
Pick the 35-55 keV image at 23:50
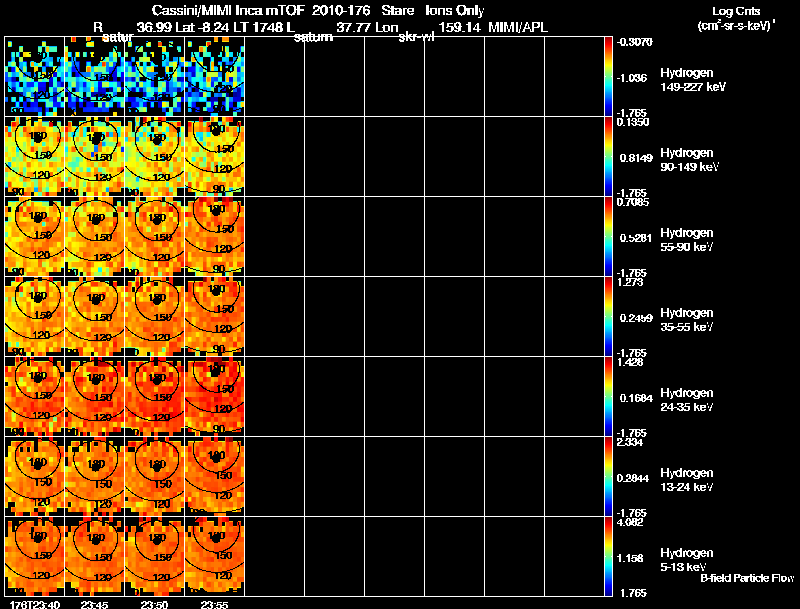pyautogui.click(x=155, y=317)
